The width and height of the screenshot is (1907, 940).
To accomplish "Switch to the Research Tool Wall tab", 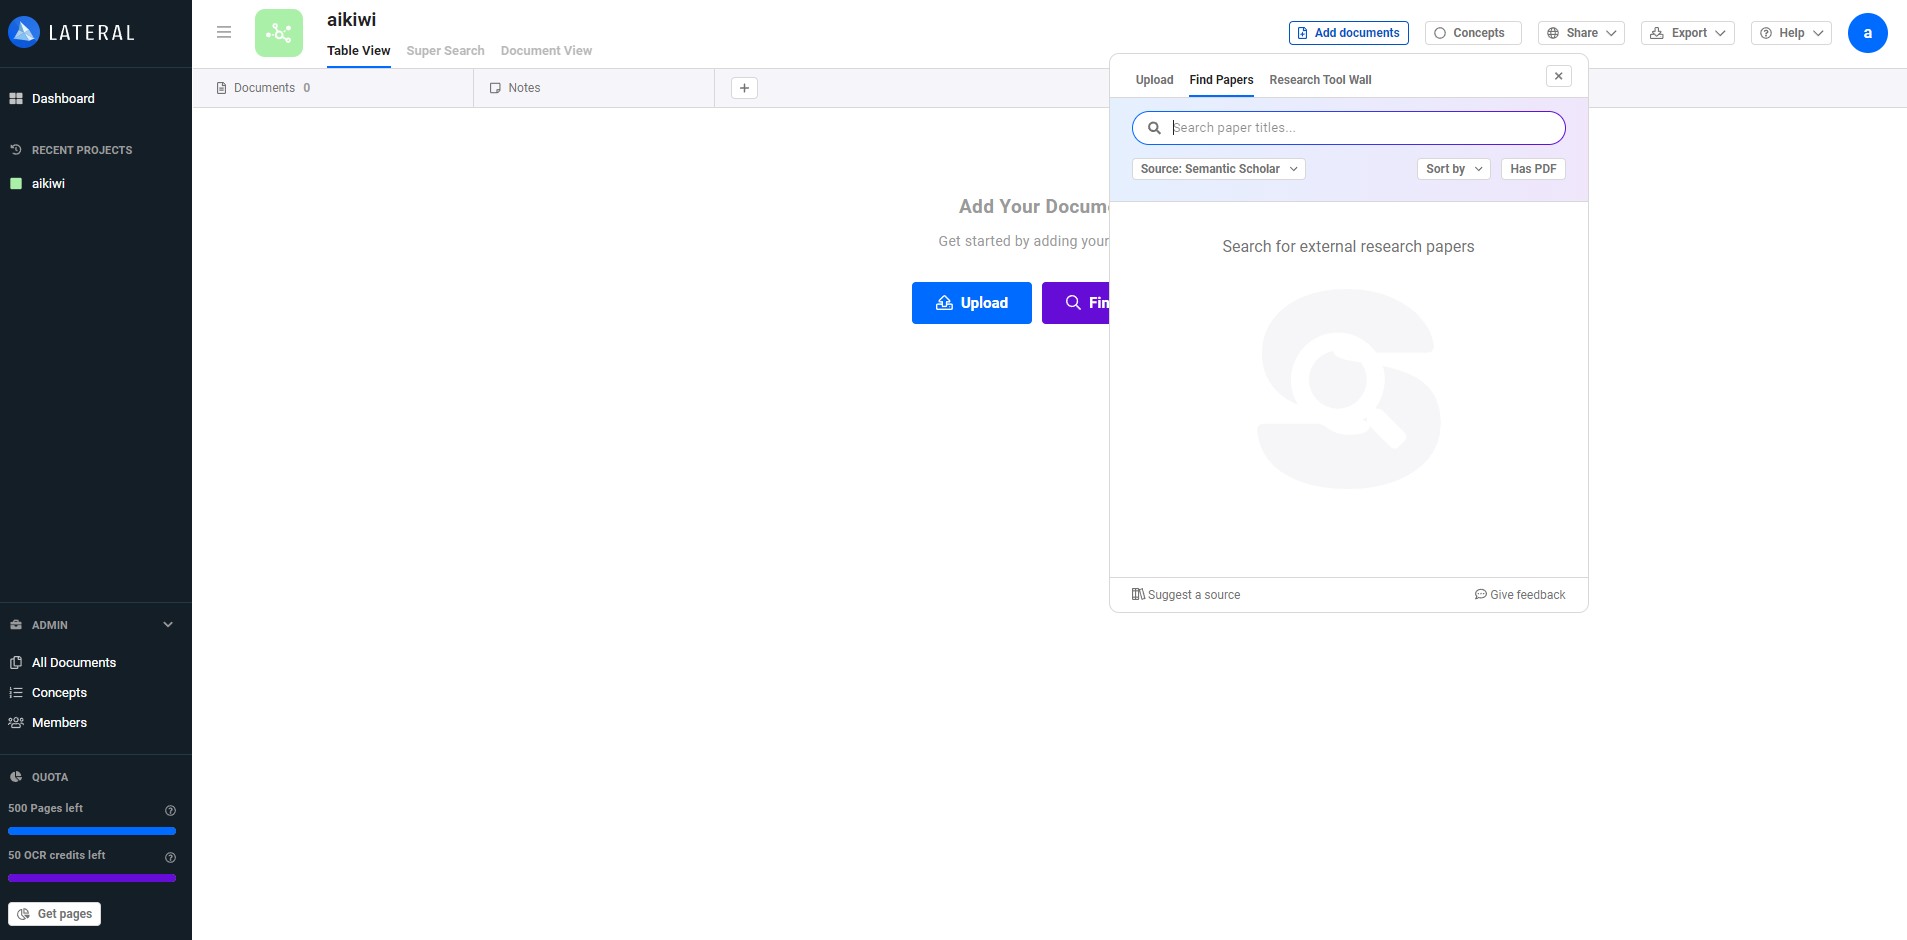I will pos(1320,80).
